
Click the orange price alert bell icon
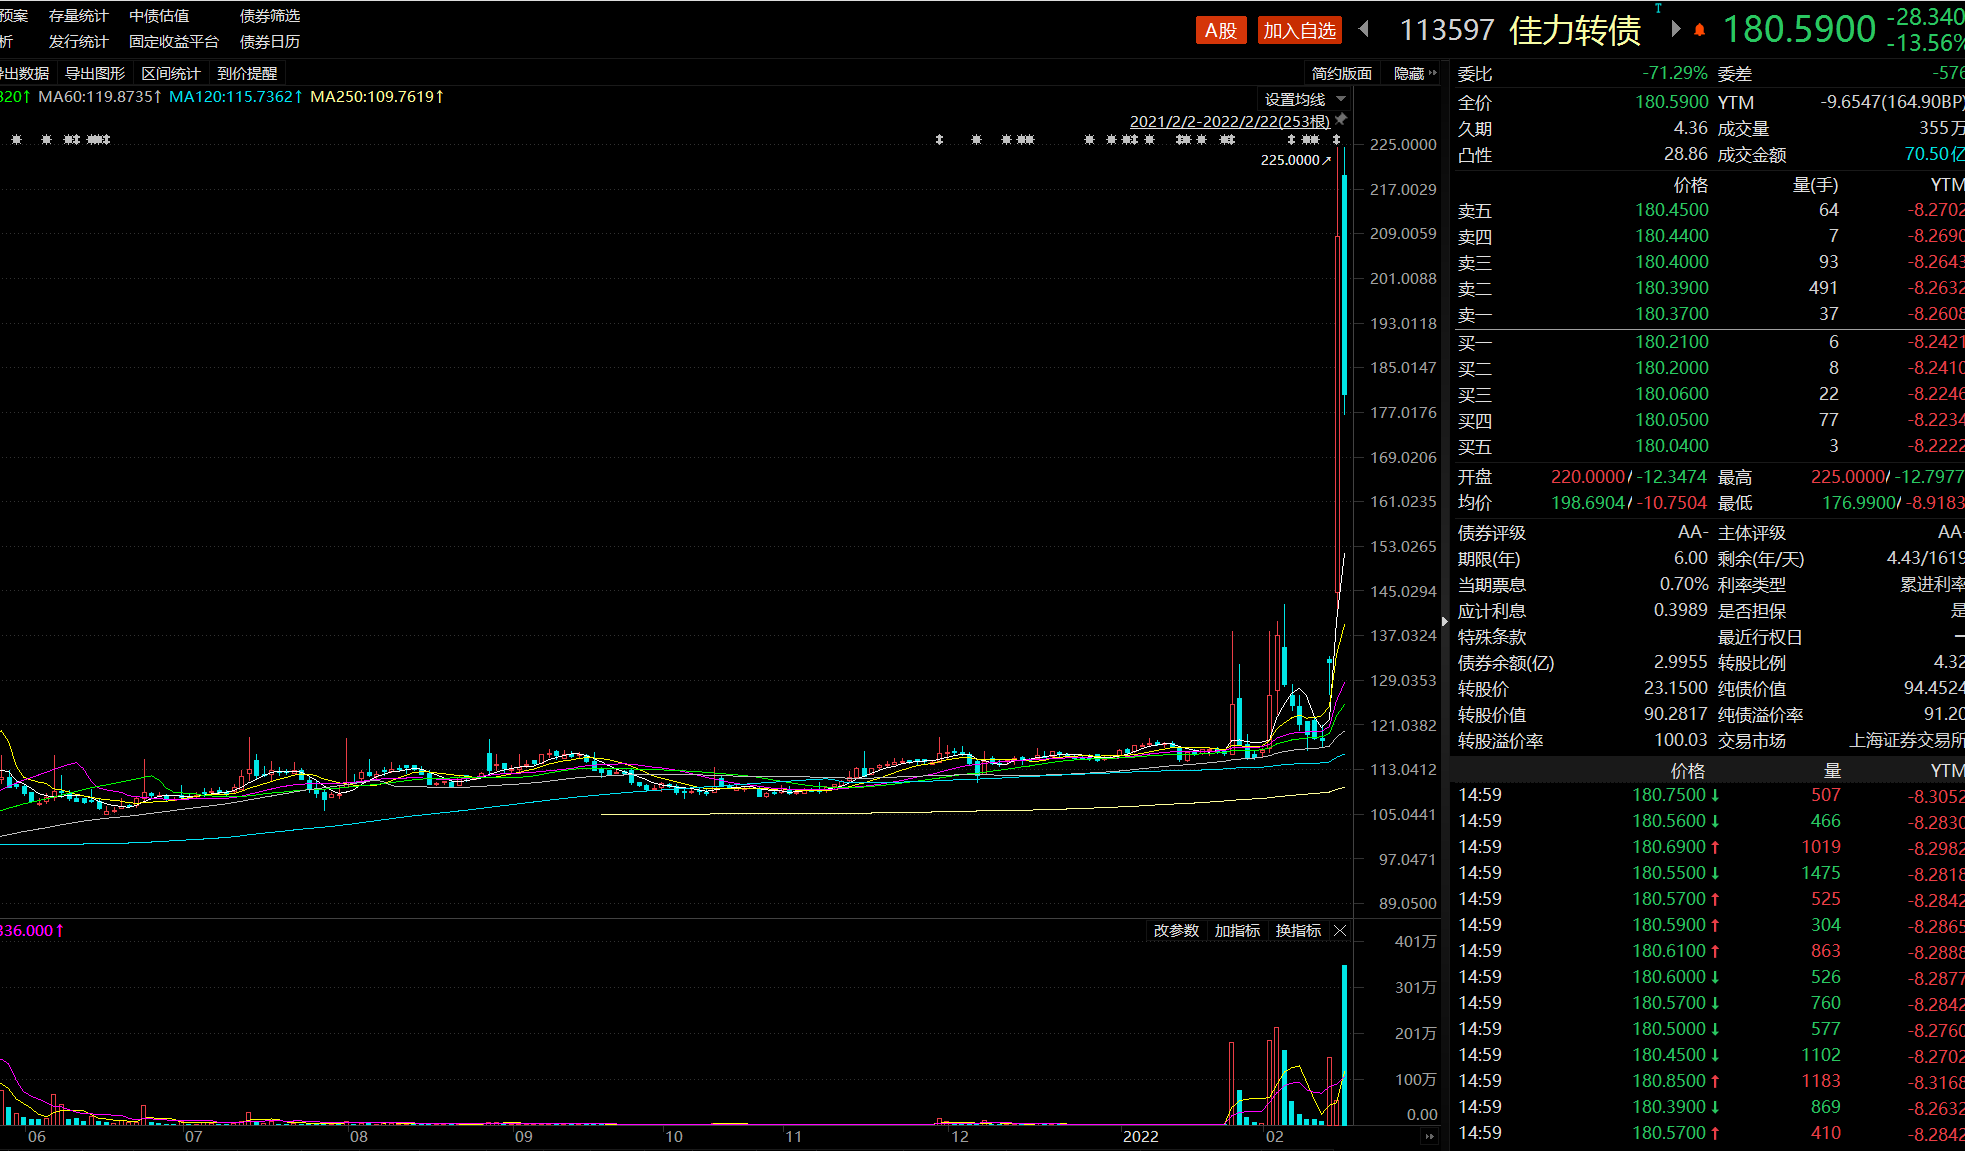pyautogui.click(x=1699, y=30)
